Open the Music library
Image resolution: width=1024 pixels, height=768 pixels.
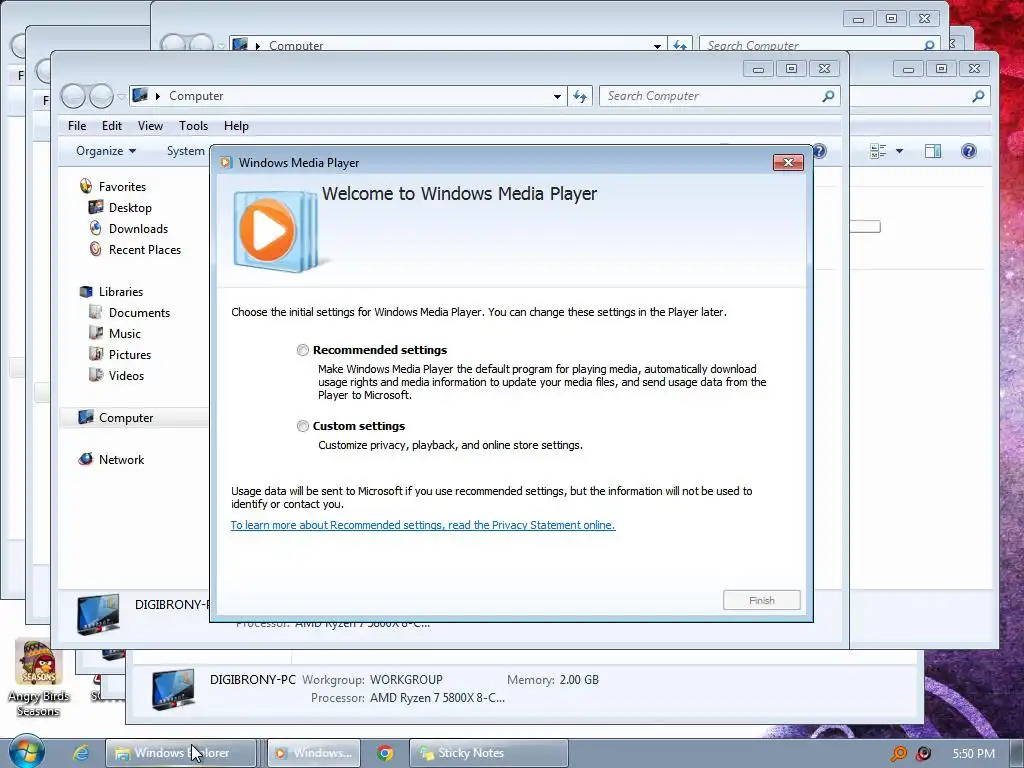tap(125, 334)
